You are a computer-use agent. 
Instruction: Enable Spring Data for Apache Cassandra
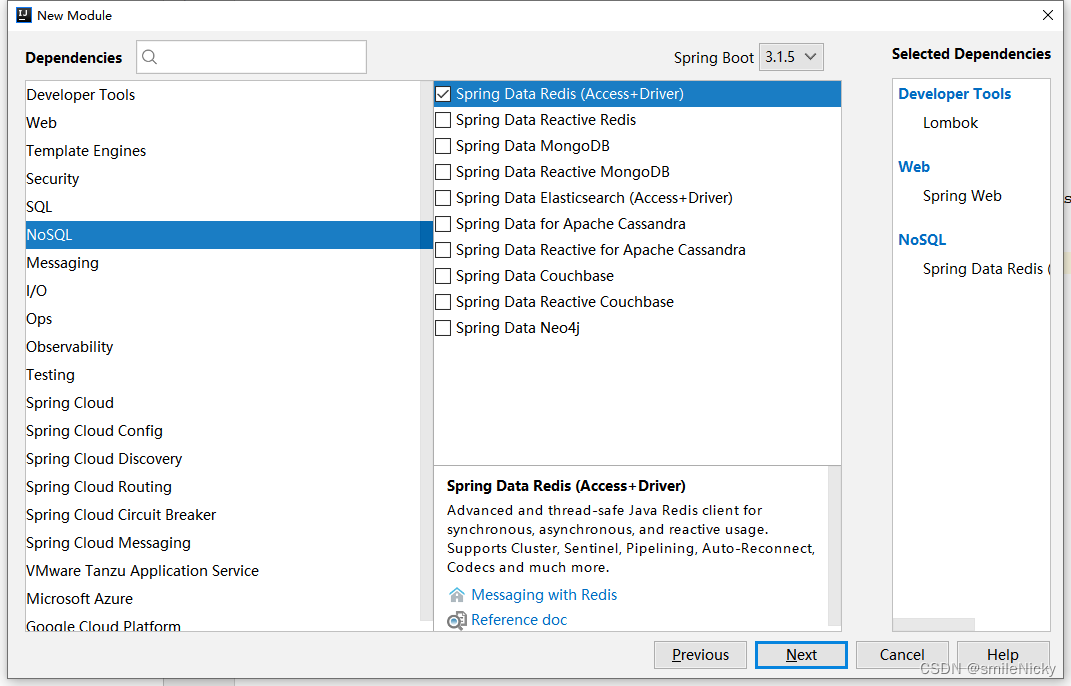coord(443,224)
